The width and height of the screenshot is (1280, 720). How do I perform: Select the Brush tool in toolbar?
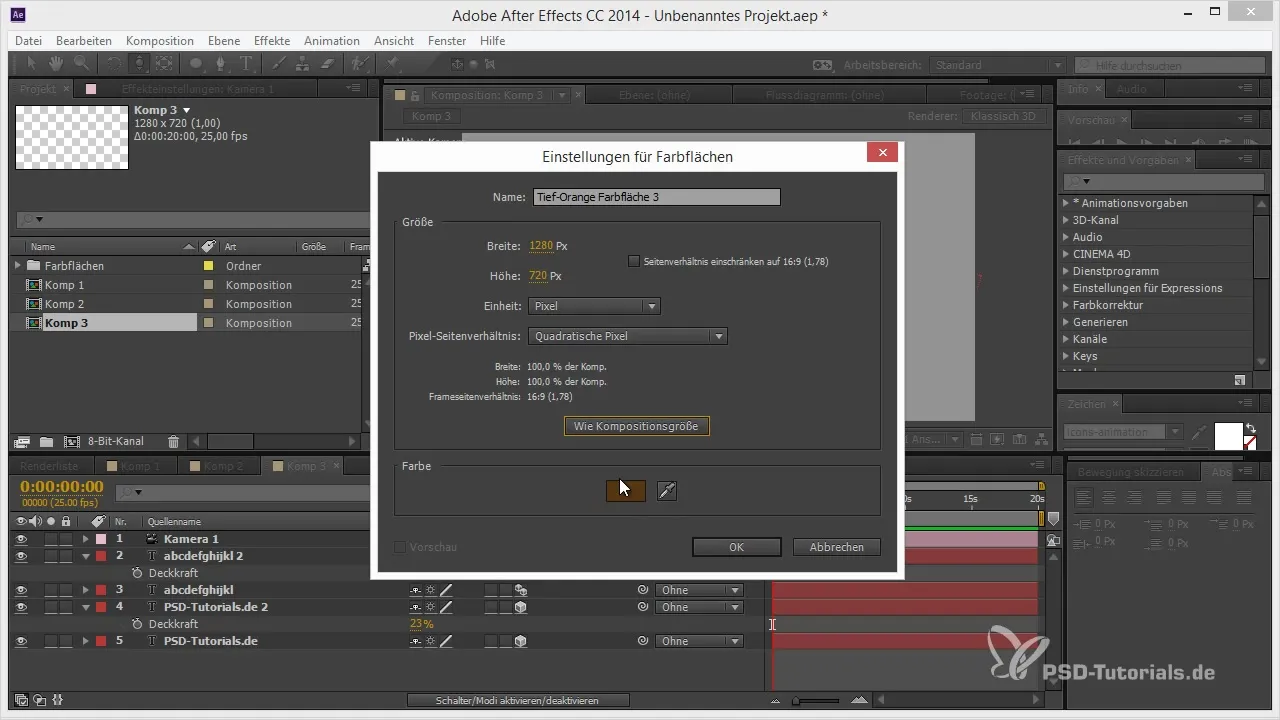pos(279,64)
